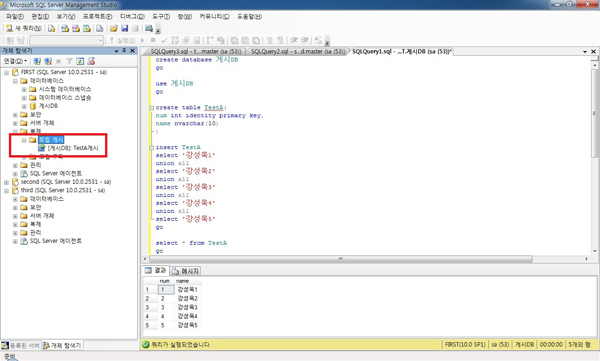The image size is (600, 361).
Task: Click the SQL Server Compact query icon
Action: pyautogui.click(x=99, y=28)
